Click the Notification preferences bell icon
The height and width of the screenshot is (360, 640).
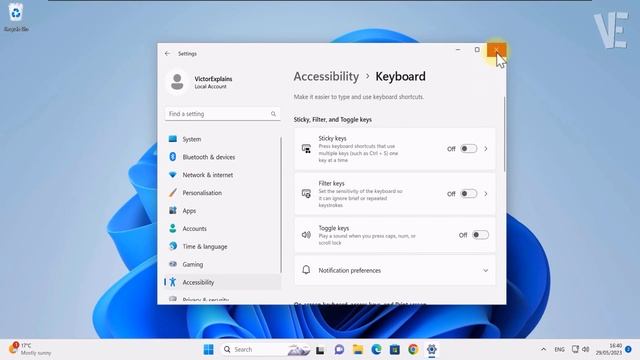(306, 270)
